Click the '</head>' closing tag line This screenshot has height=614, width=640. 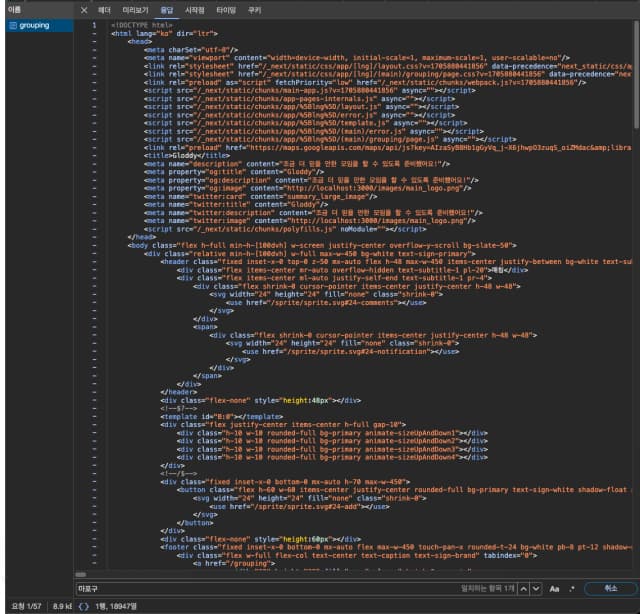click(x=142, y=237)
